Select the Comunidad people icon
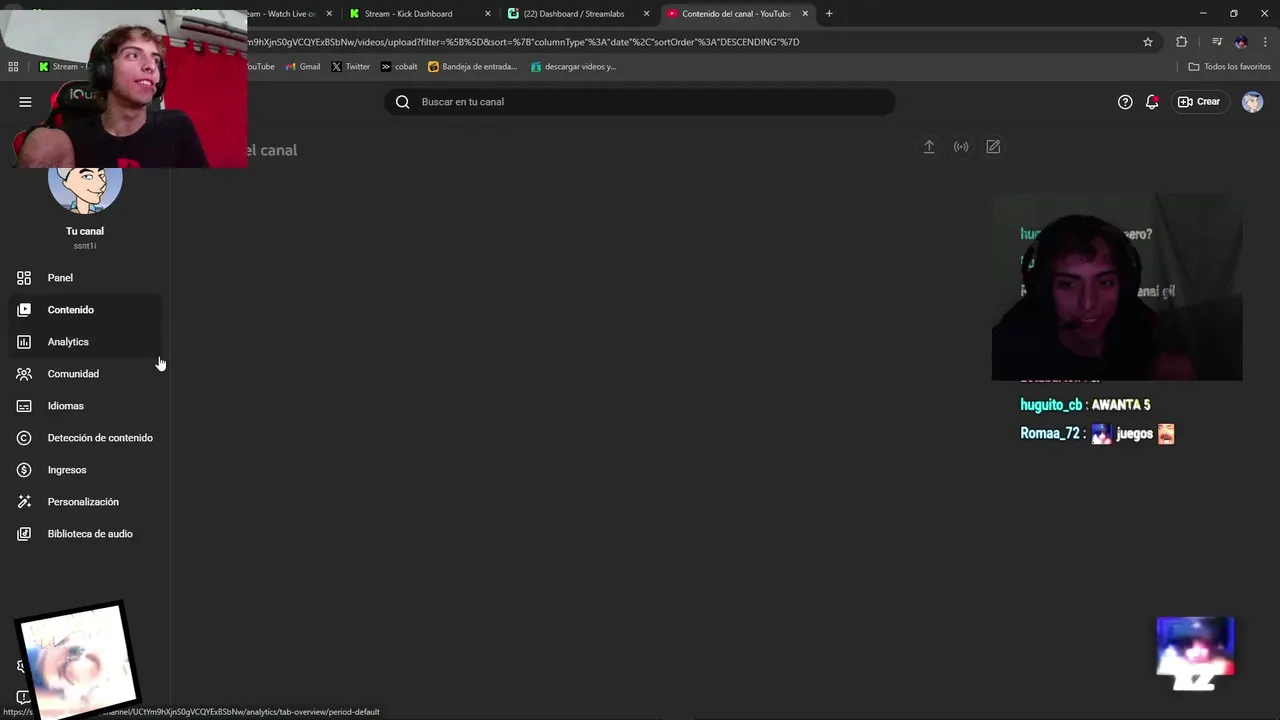Viewport: 1280px width, 720px height. [x=24, y=374]
